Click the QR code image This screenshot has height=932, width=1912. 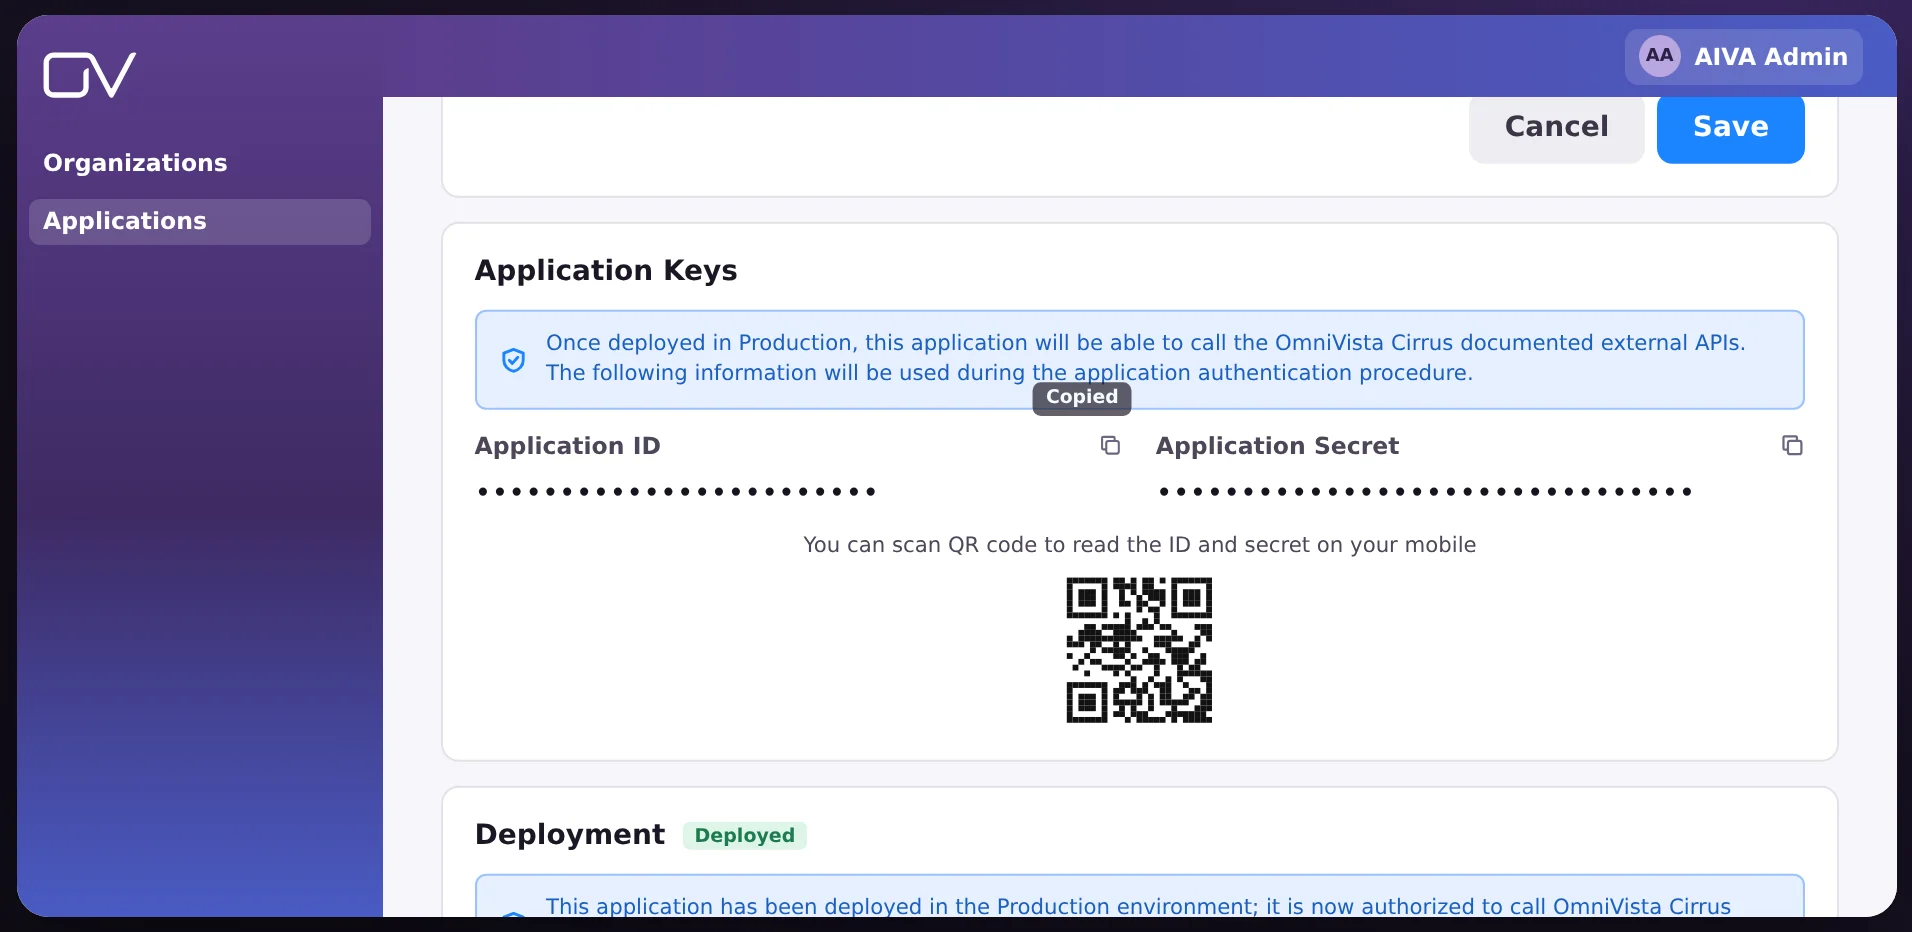click(1139, 650)
